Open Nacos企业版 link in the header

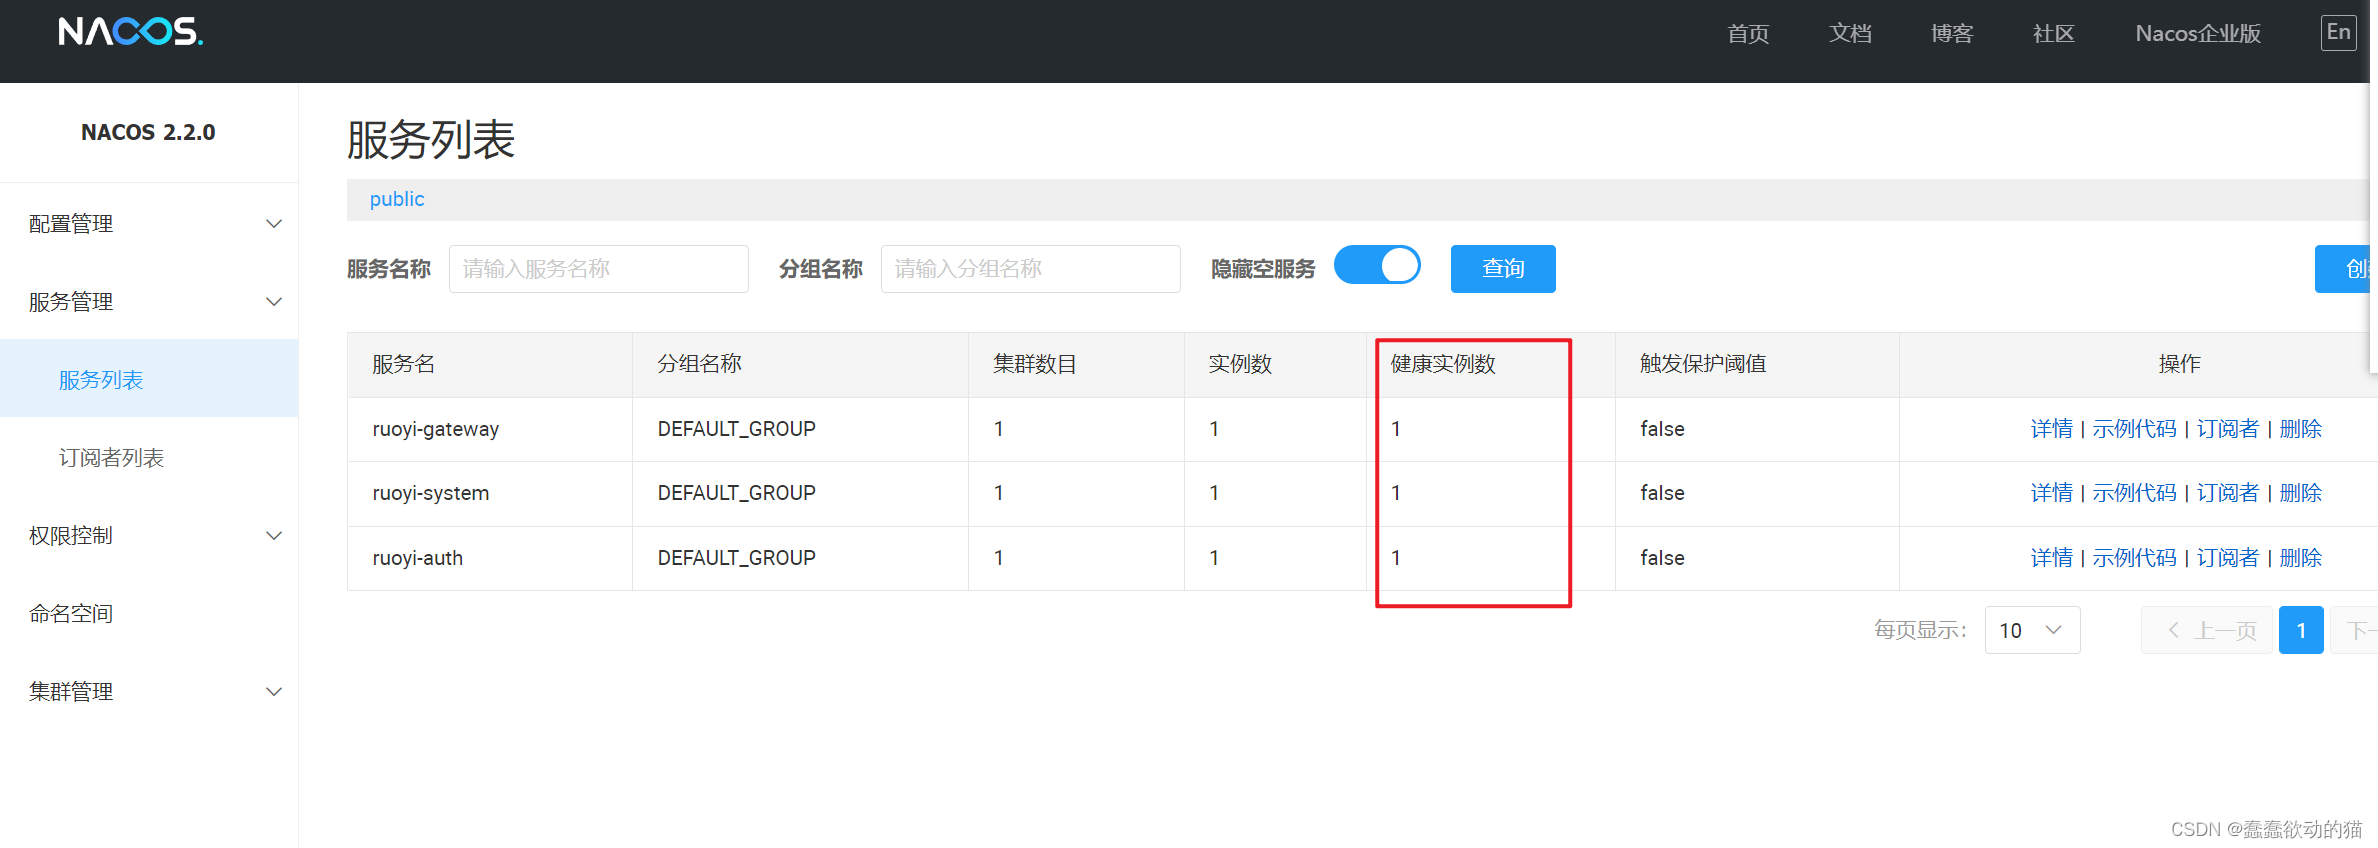click(2198, 34)
